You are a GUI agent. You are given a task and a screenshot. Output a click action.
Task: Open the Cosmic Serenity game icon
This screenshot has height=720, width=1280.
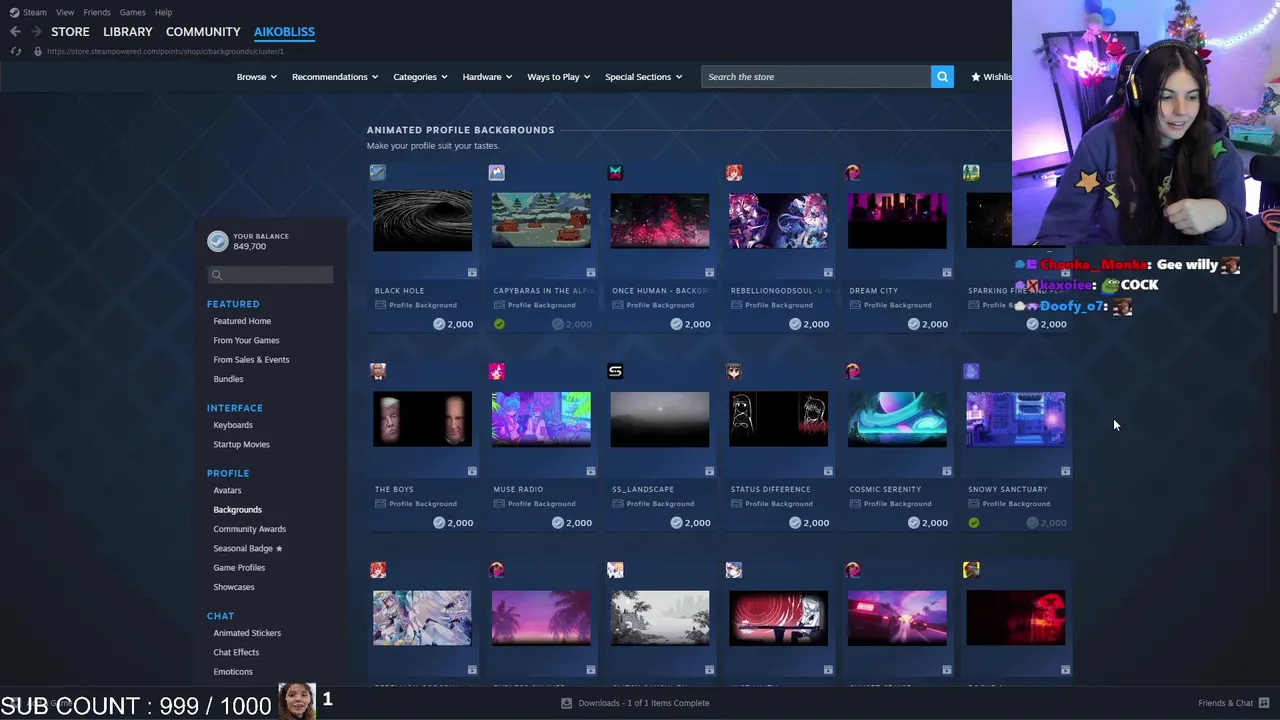853,372
